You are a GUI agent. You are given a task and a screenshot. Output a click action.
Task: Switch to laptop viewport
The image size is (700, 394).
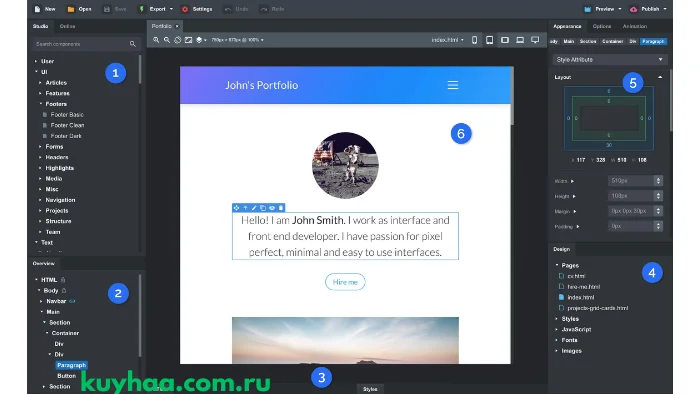coord(520,40)
